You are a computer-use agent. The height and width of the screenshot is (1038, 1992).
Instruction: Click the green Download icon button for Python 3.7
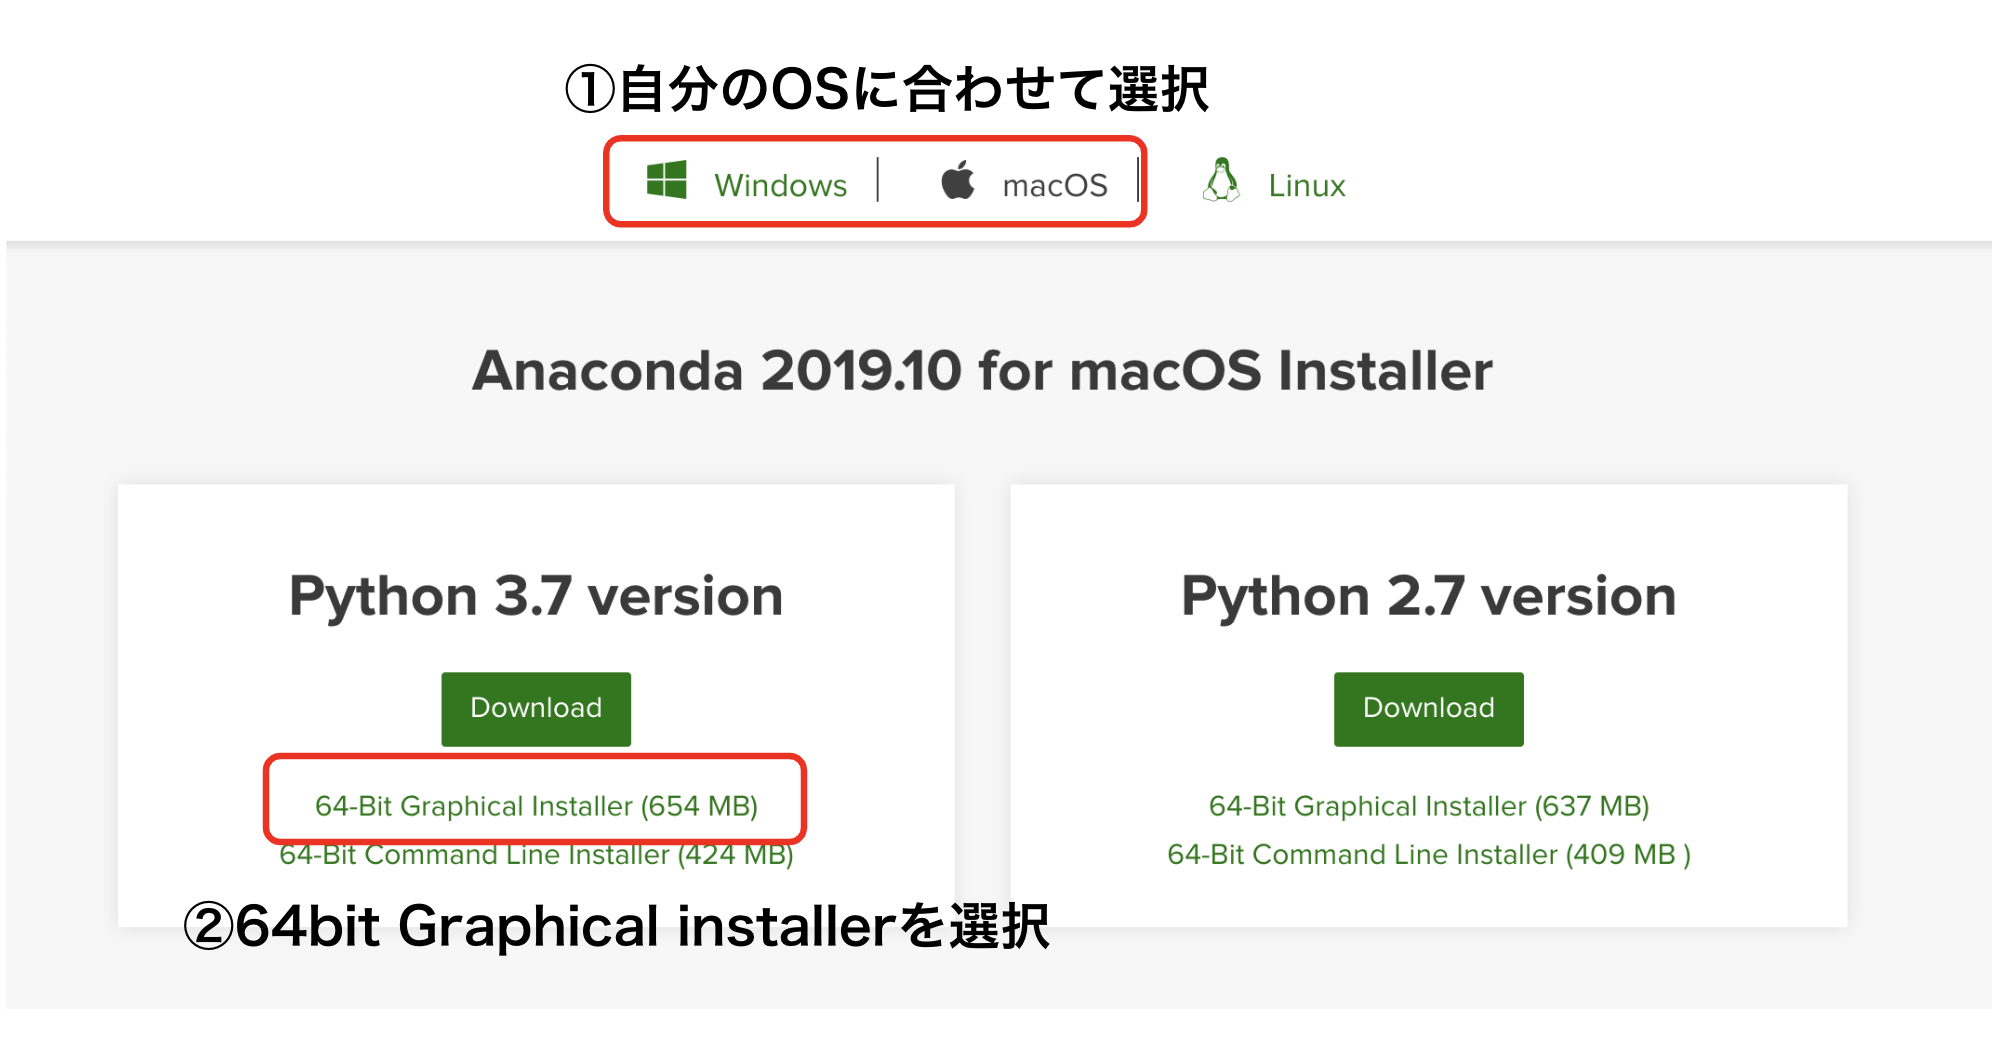(x=535, y=708)
